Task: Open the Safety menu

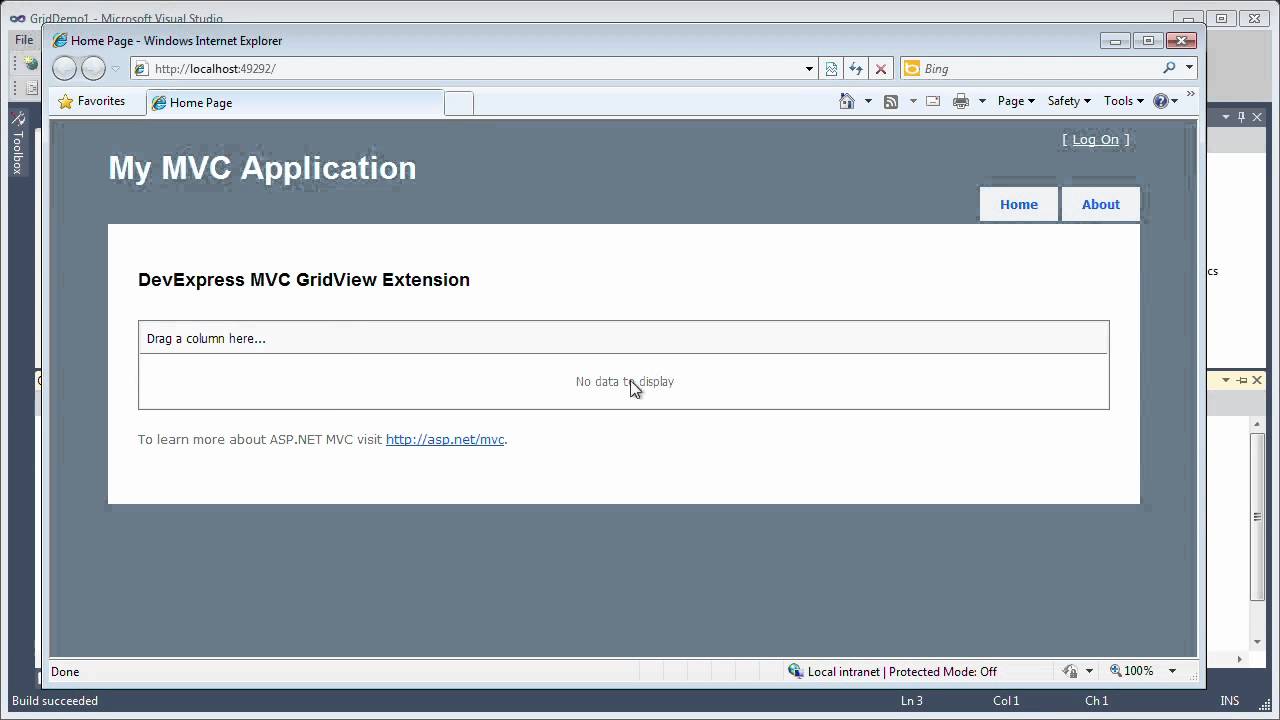Action: point(1069,101)
